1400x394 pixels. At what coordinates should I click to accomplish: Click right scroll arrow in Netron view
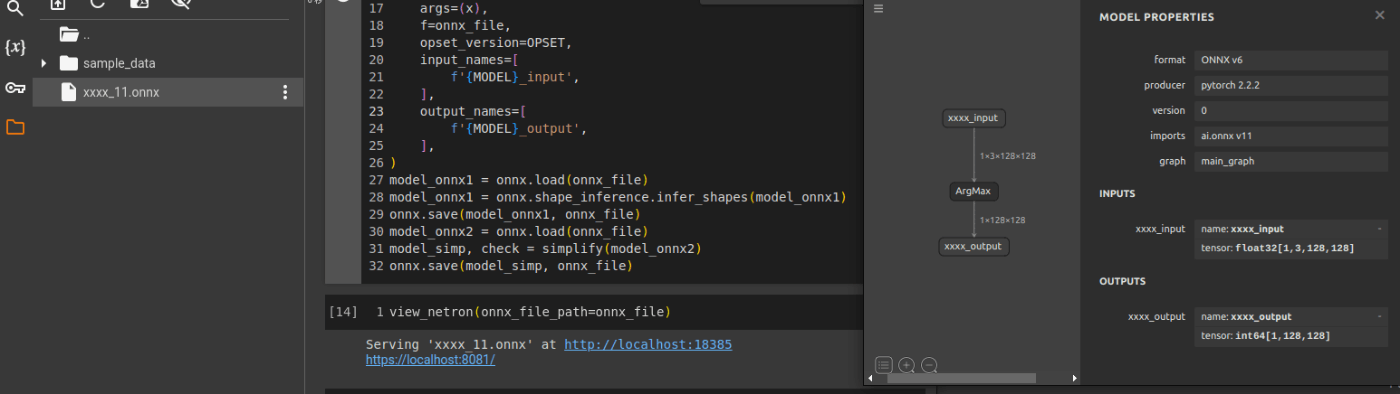1075,378
